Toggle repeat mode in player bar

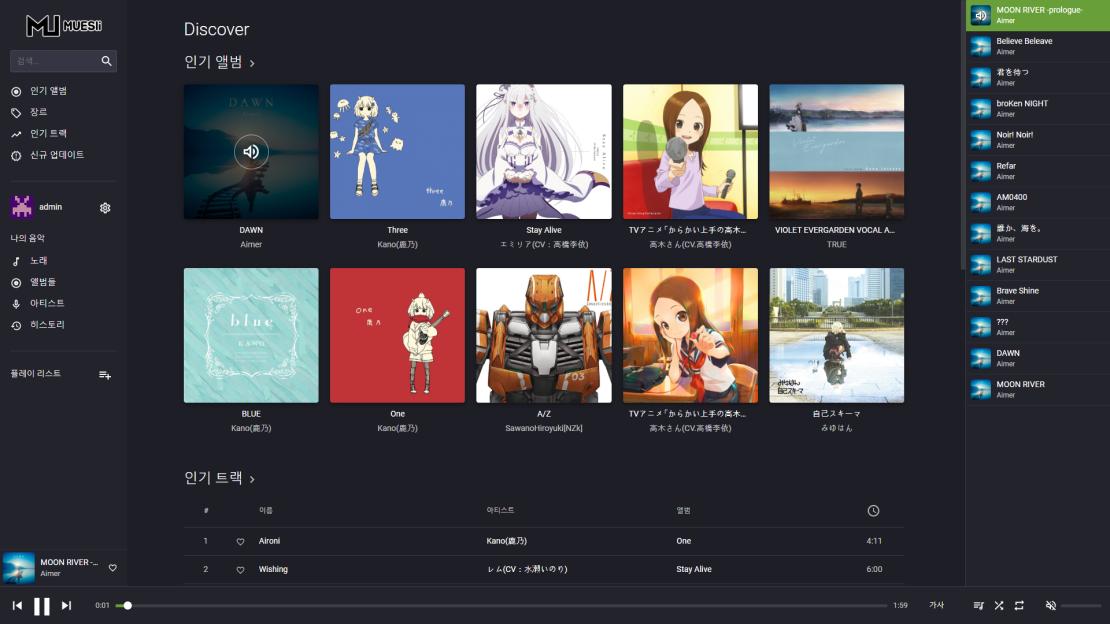coord(1019,606)
